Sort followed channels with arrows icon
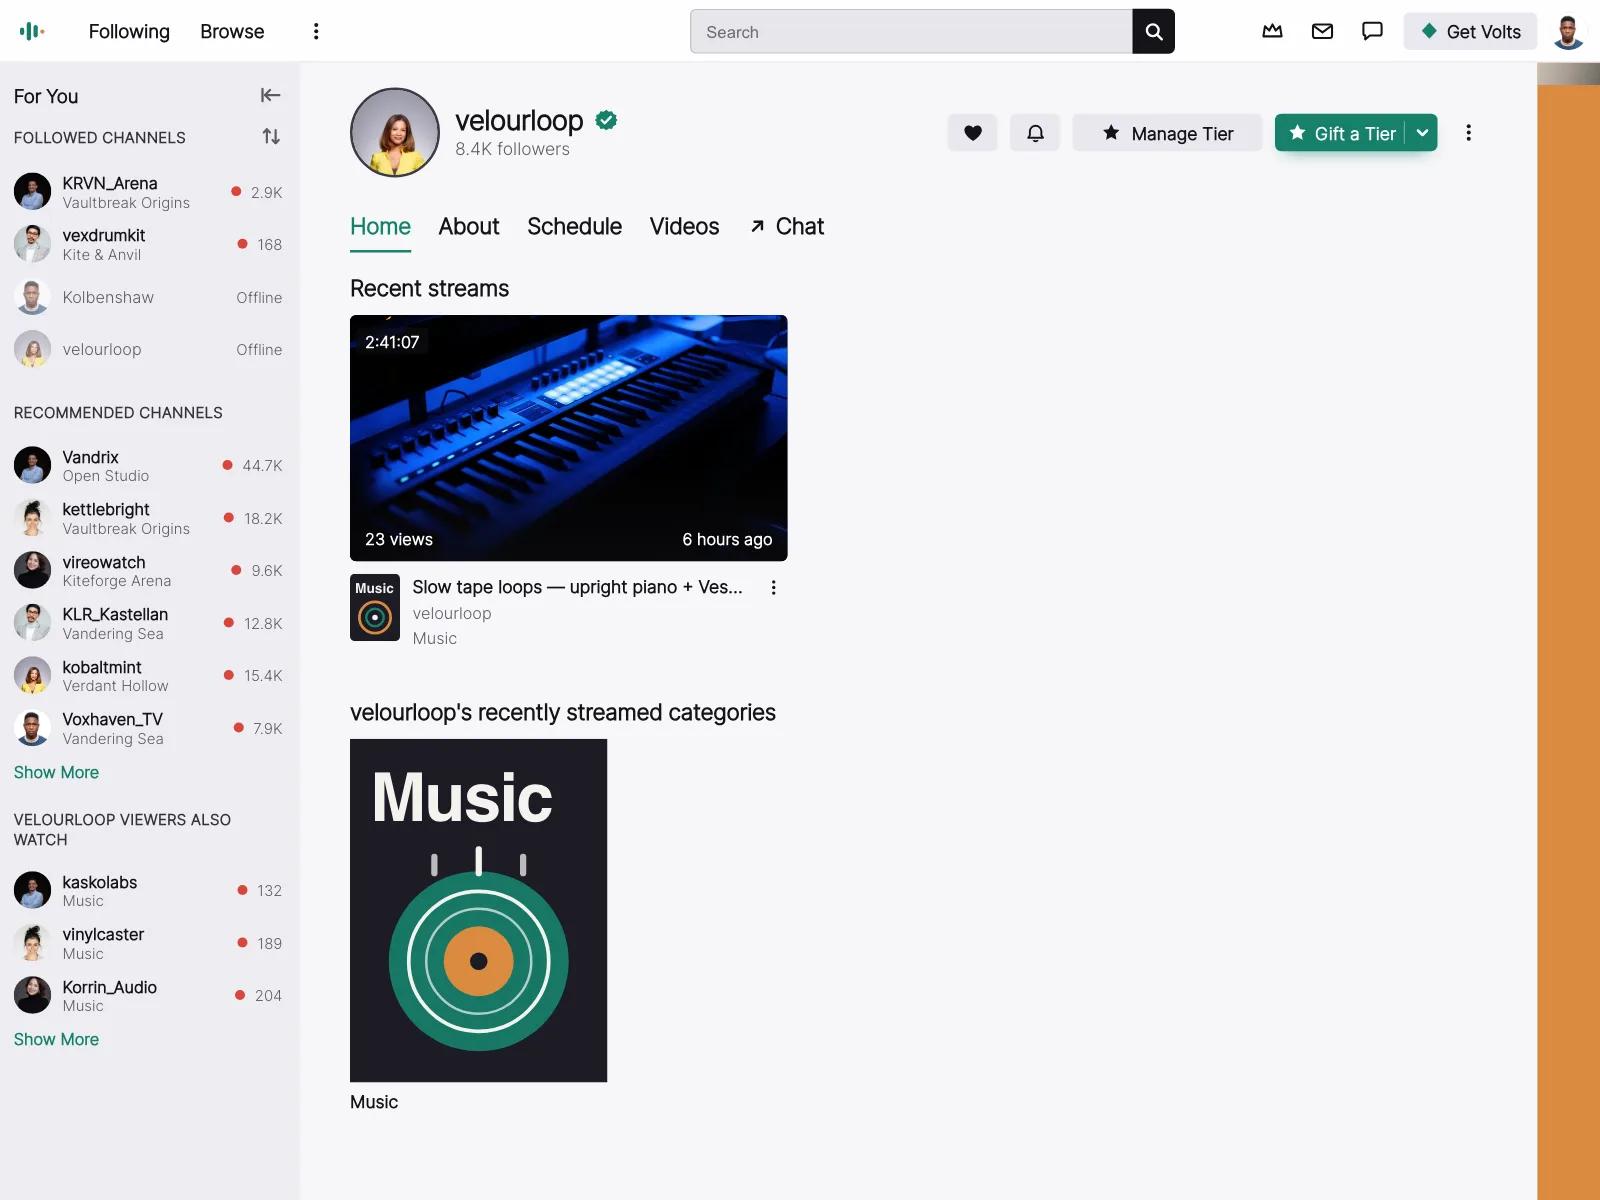Screen dimensions: 1600x1200 (x=271, y=136)
